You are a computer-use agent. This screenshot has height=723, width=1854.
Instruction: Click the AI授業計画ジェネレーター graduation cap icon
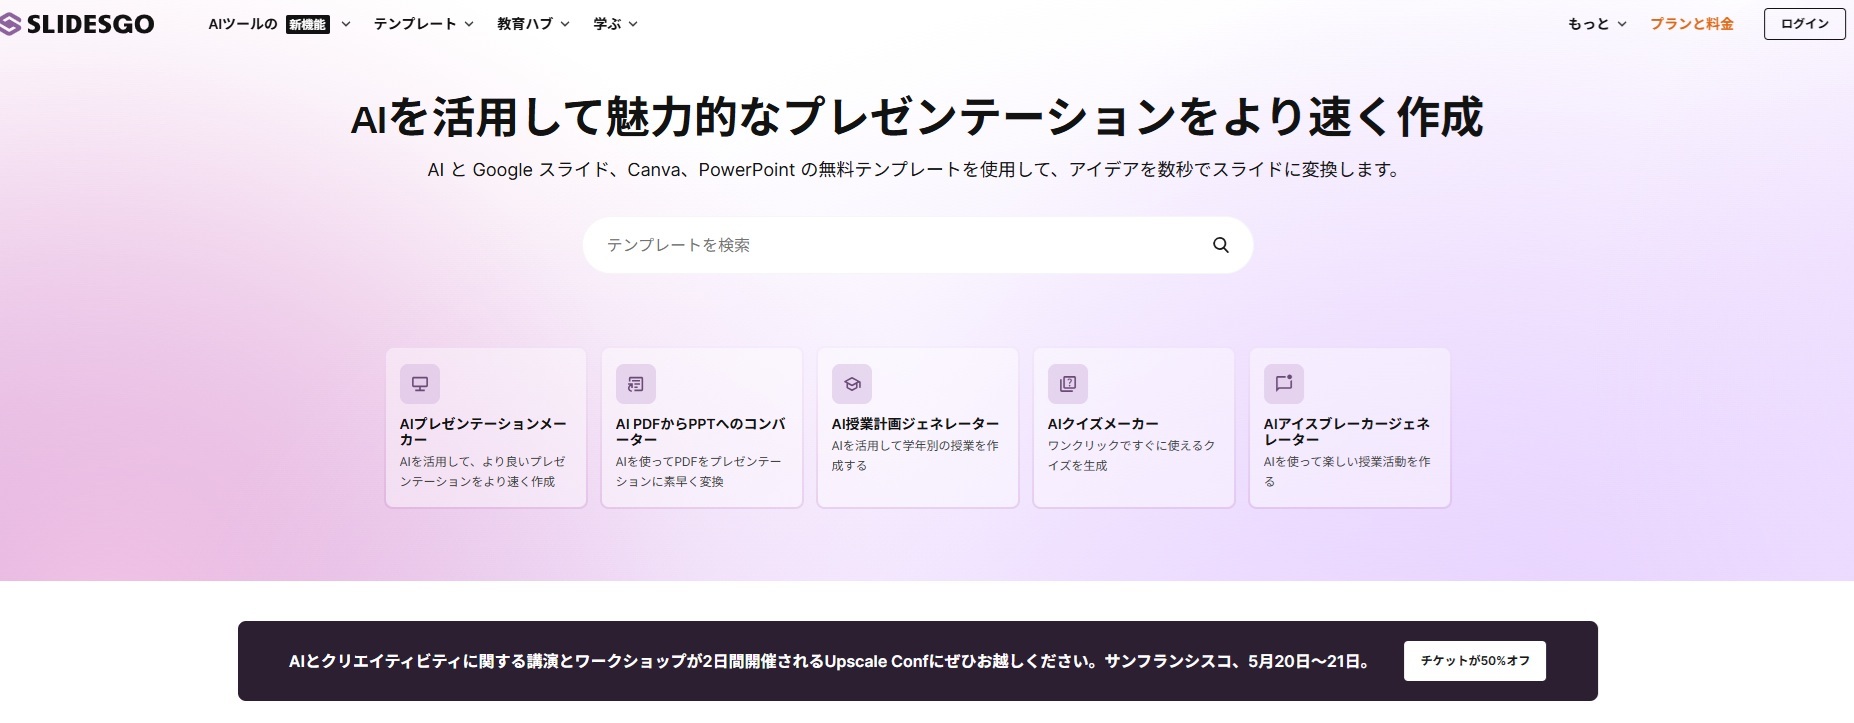[852, 384]
